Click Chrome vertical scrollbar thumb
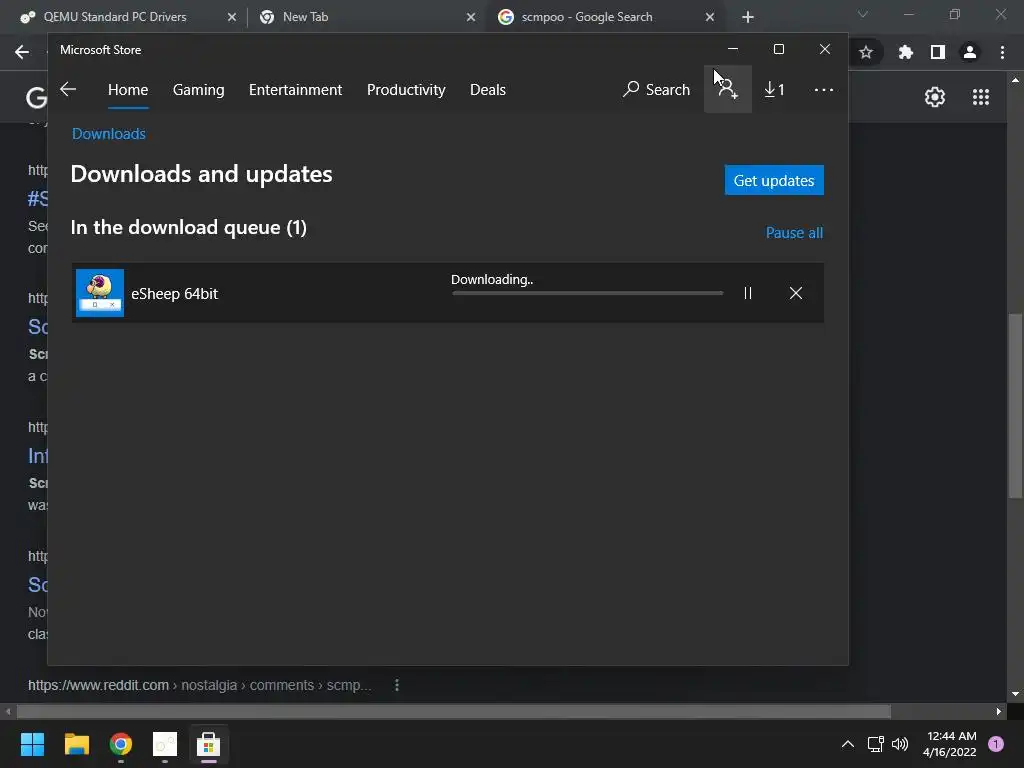The height and width of the screenshot is (768, 1024). click(x=1015, y=406)
